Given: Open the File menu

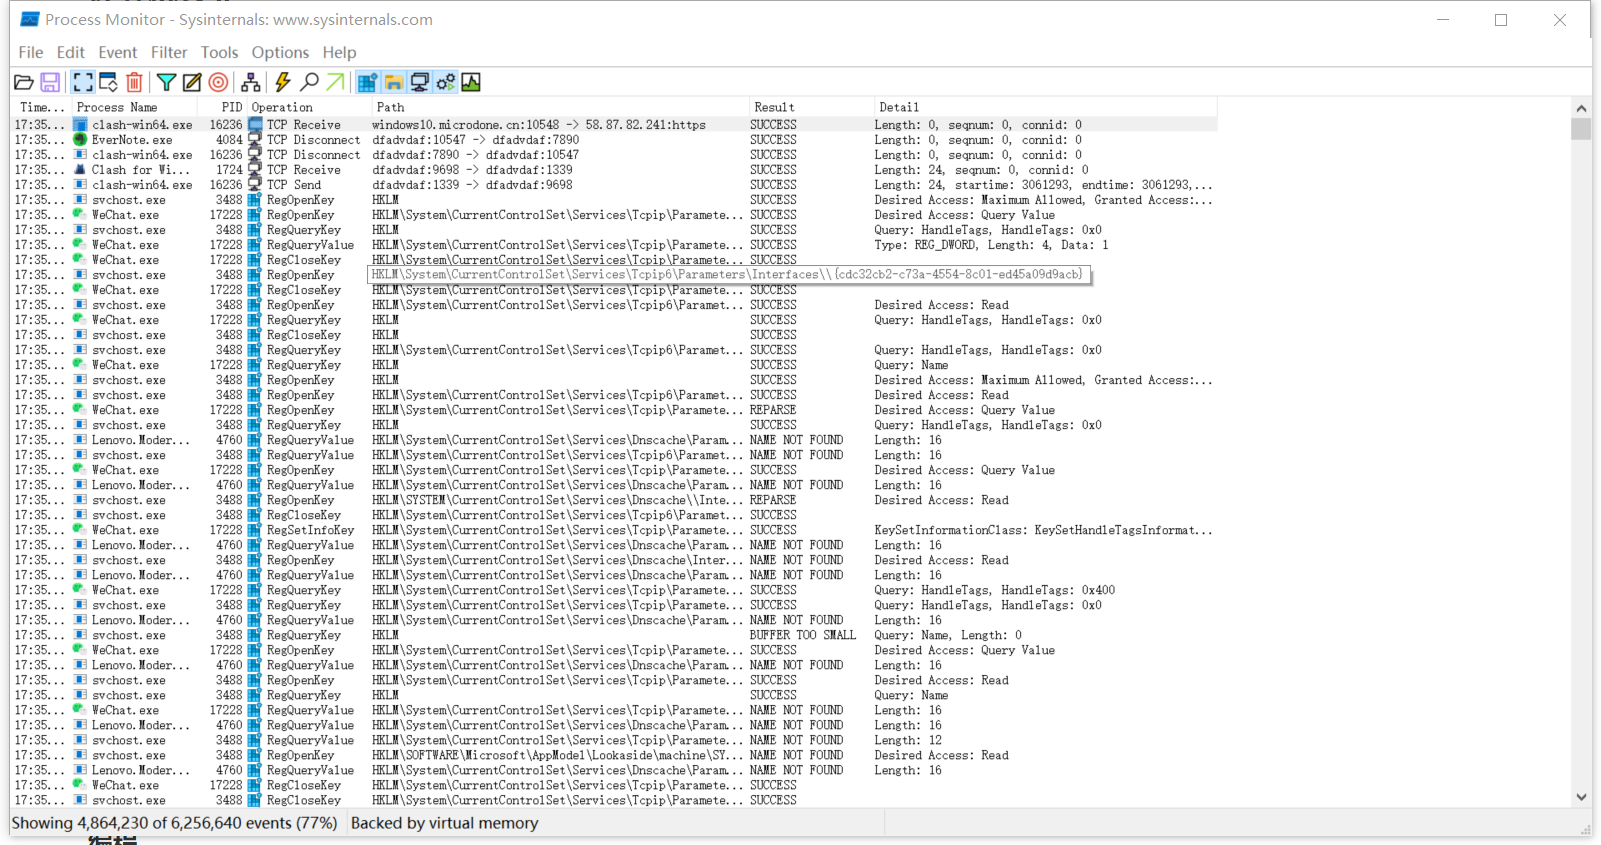Looking at the screenshot, I should (31, 52).
